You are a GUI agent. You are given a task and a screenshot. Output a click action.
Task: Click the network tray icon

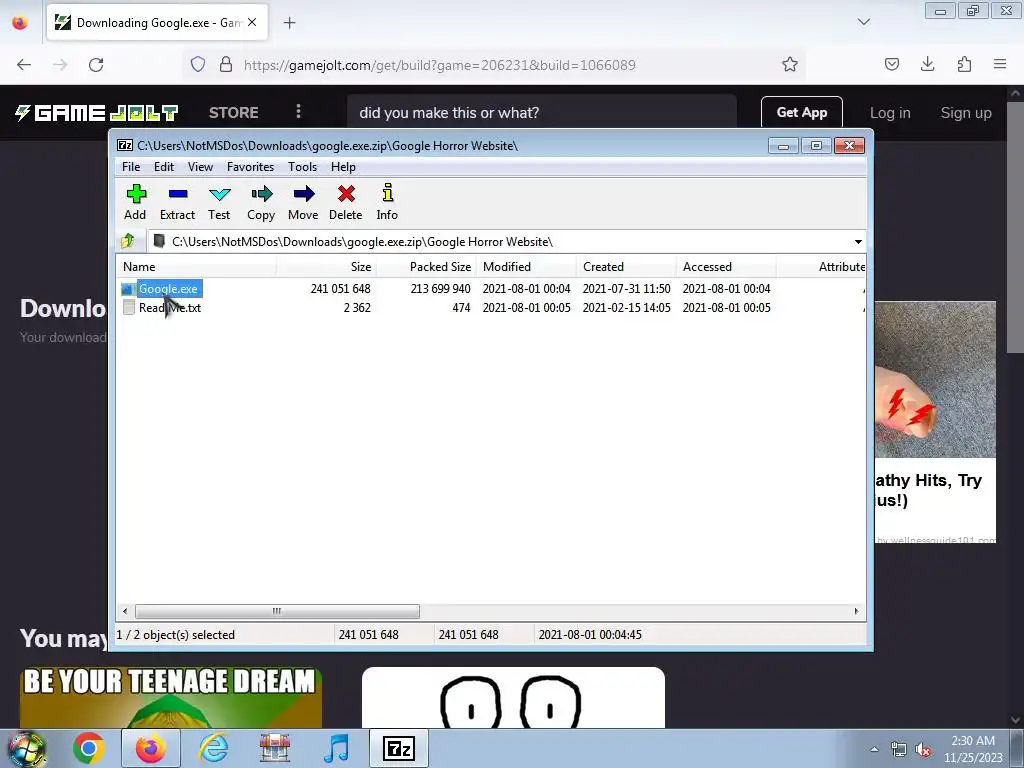899,750
